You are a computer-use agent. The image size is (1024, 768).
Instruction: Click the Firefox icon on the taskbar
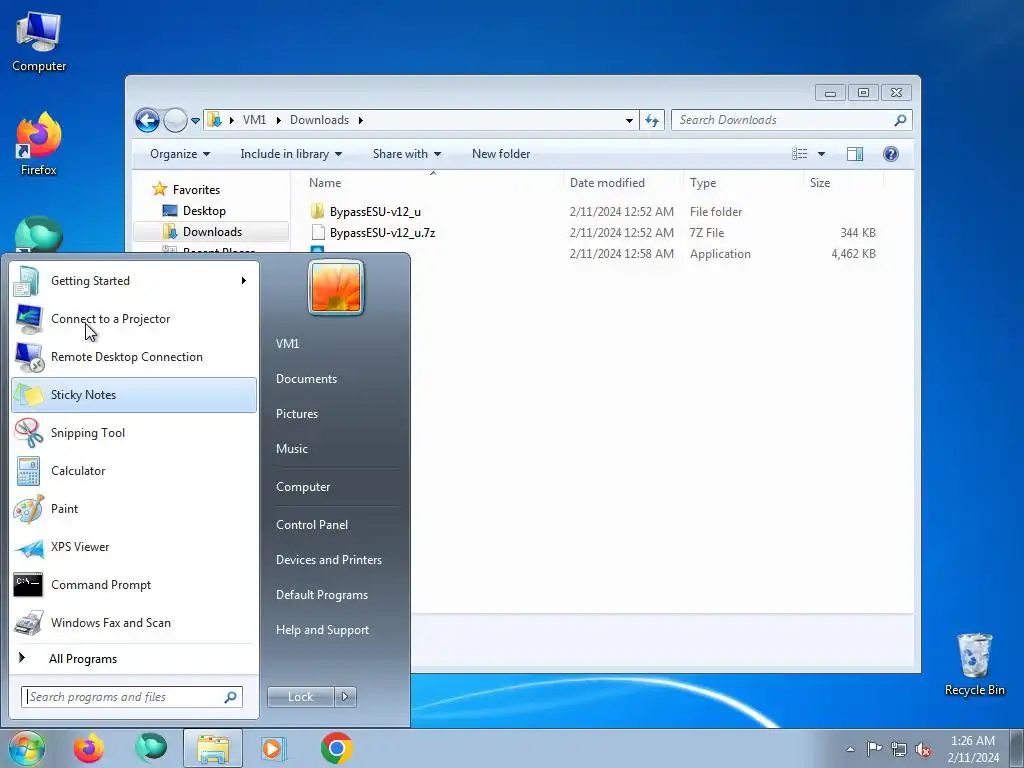pyautogui.click(x=89, y=748)
